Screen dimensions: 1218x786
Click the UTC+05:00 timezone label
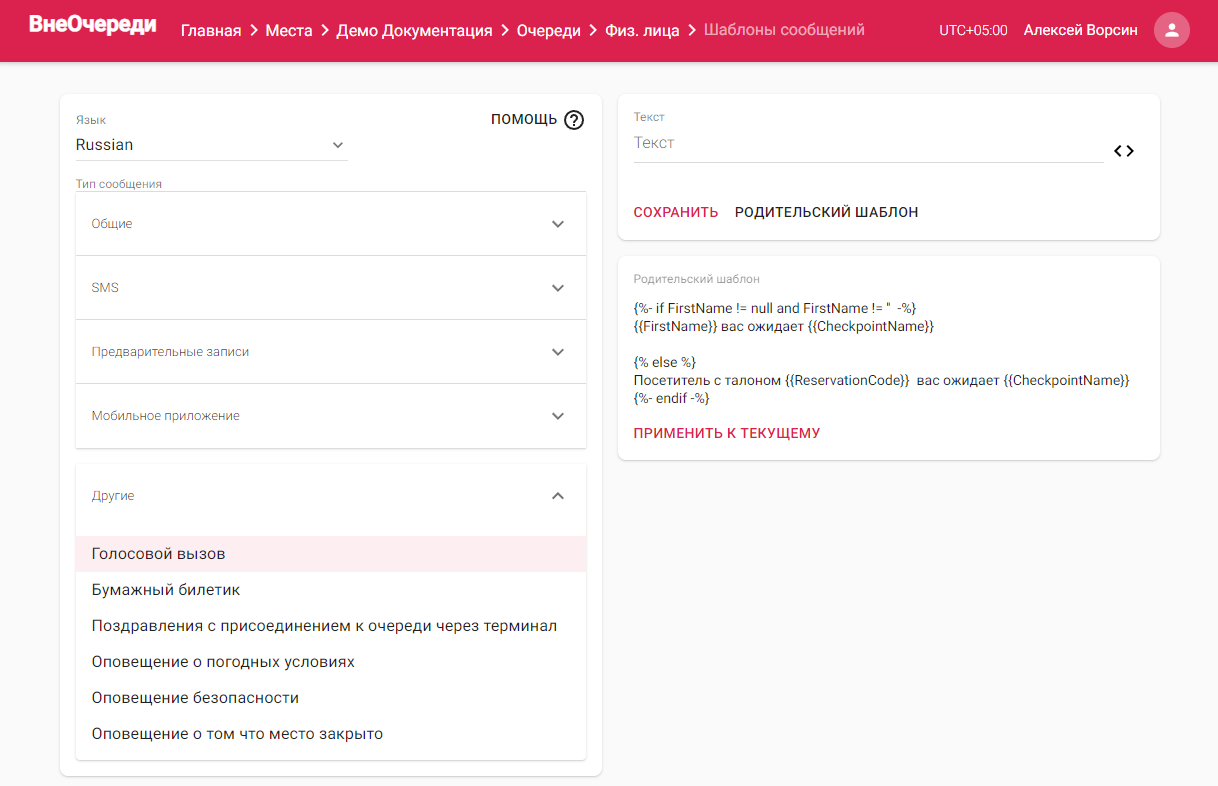pyautogui.click(x=973, y=31)
